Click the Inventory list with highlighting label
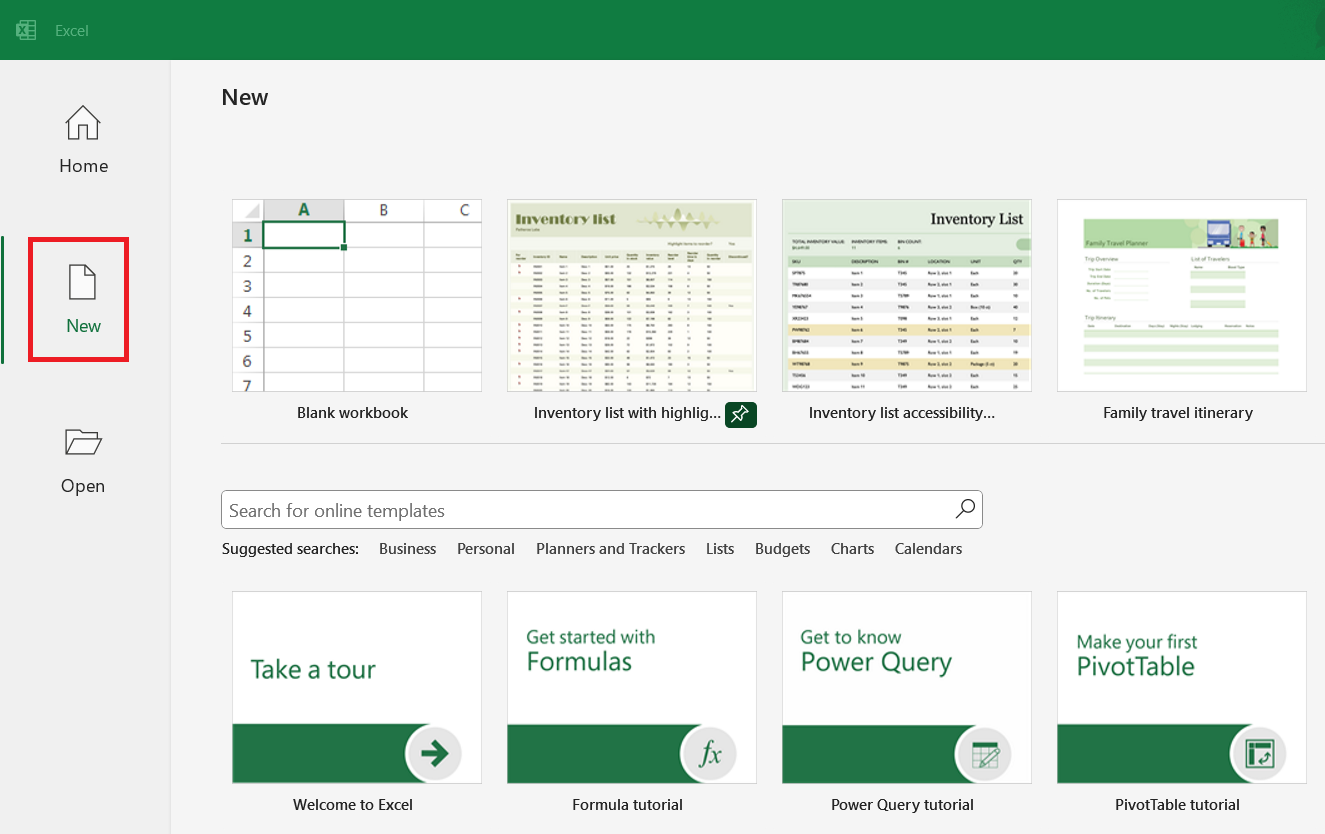This screenshot has height=834, width=1325. 627,413
